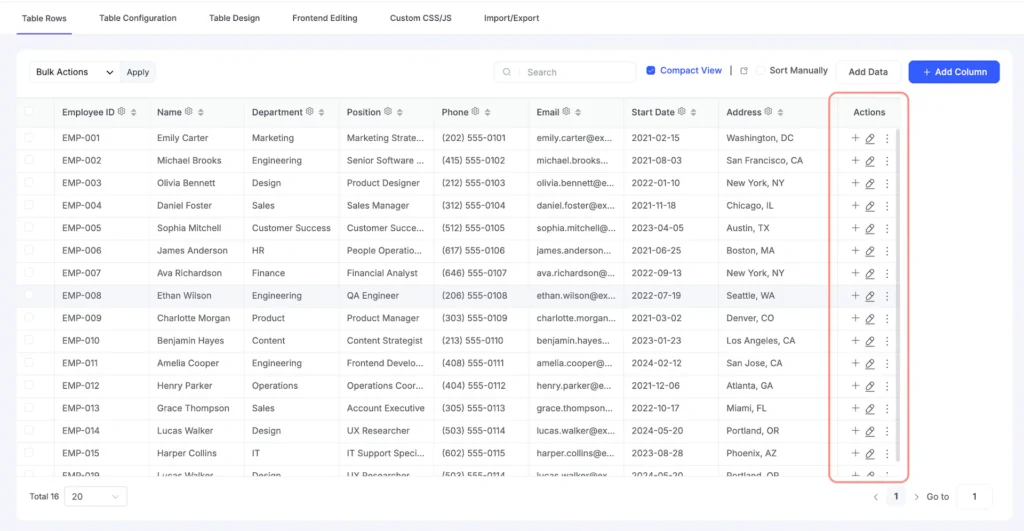This screenshot has width=1024, height=531.
Task: Add a row after EMP-001 using plus icon
Action: (x=855, y=138)
